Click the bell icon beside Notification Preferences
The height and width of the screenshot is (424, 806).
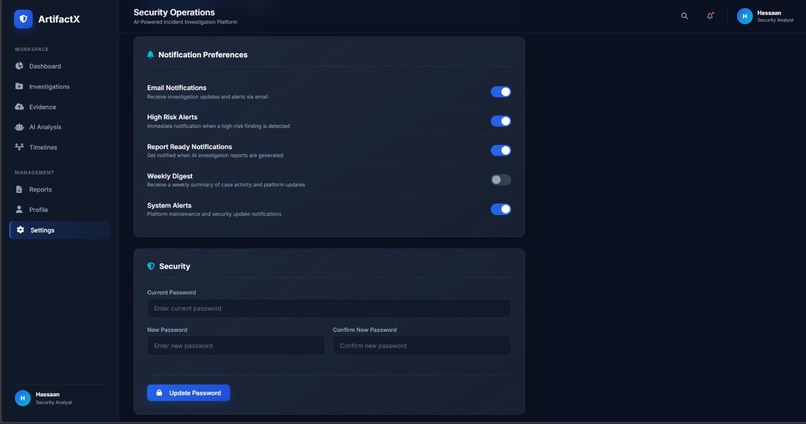(x=150, y=54)
